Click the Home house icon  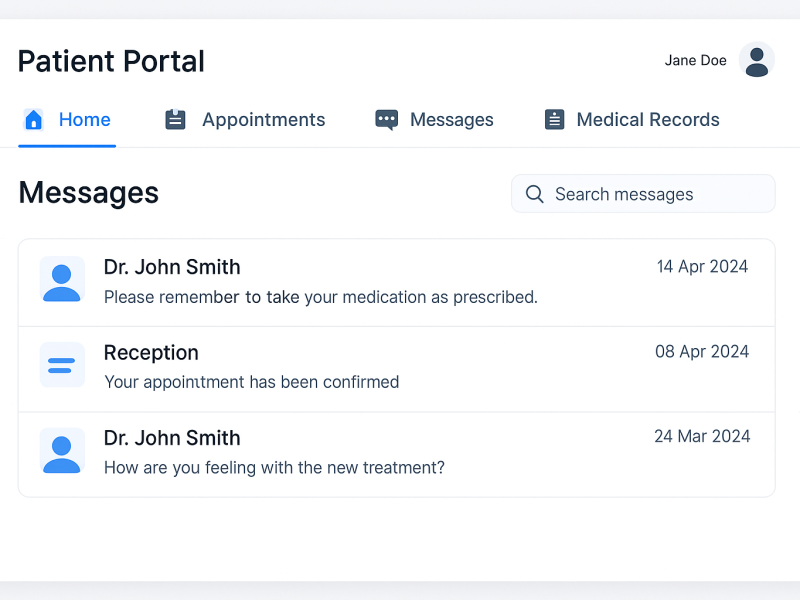[34, 120]
